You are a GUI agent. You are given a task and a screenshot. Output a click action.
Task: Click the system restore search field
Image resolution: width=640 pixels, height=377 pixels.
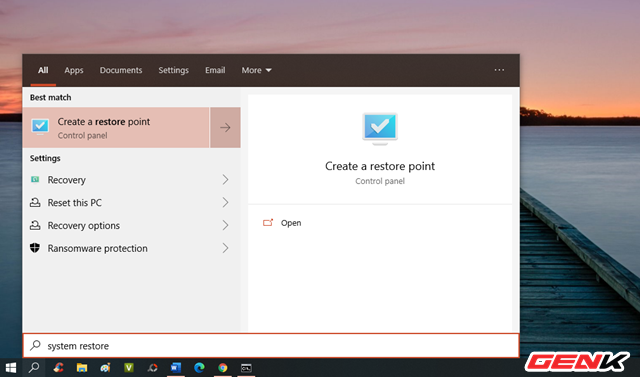(x=271, y=346)
